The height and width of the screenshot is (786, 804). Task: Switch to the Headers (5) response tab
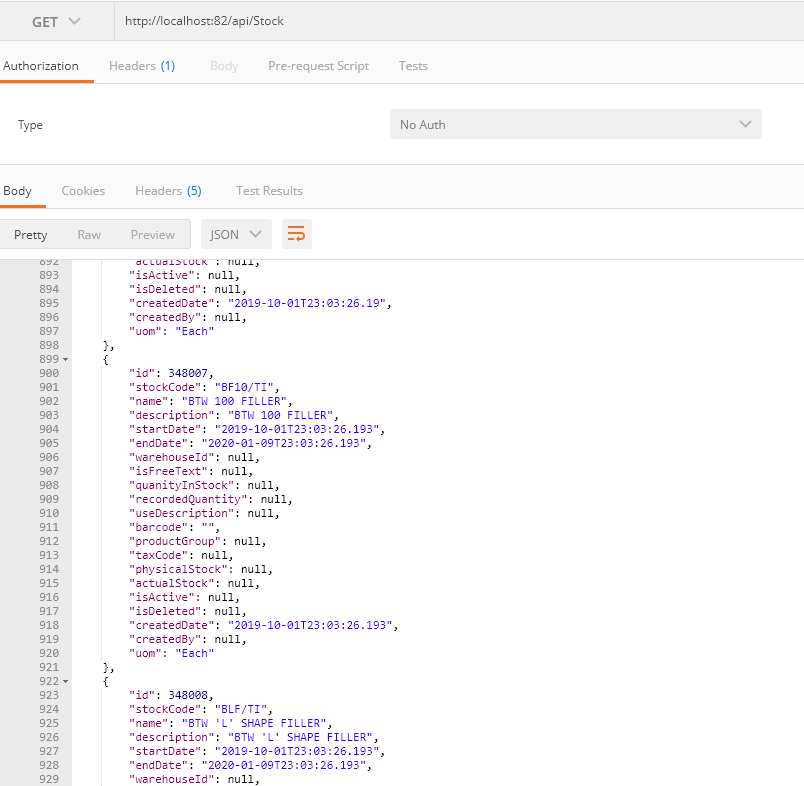[168, 190]
